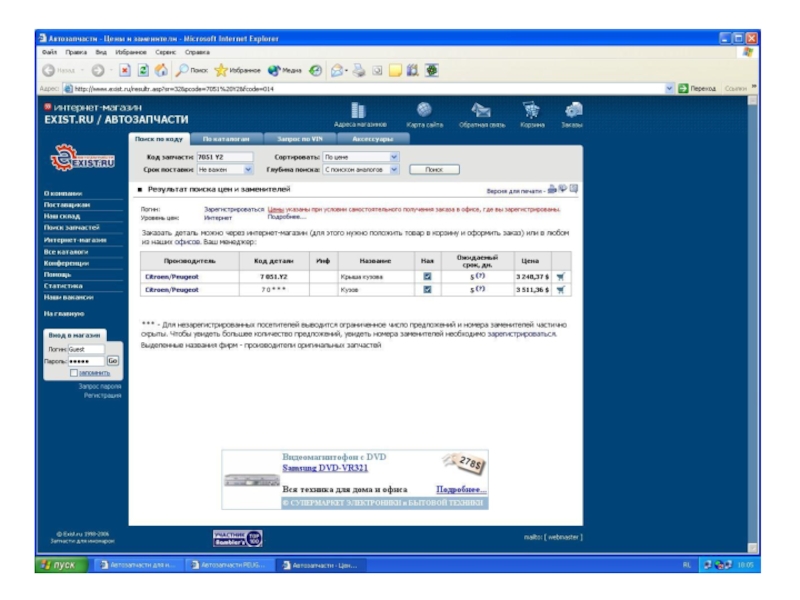800x600 pixels.
Task: Open the Правка menu
Action: [x=76, y=52]
